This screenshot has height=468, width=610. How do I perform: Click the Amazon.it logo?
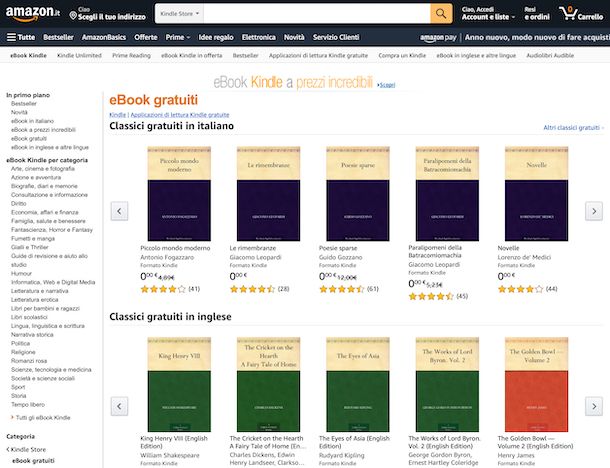coord(33,13)
